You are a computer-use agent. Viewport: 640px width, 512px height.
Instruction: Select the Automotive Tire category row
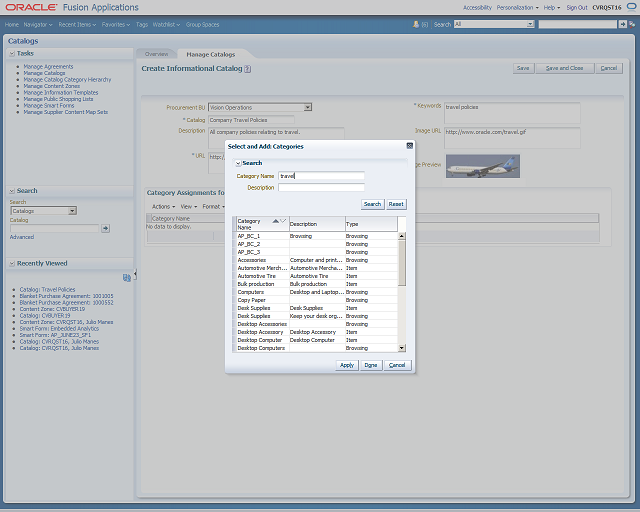317,276
